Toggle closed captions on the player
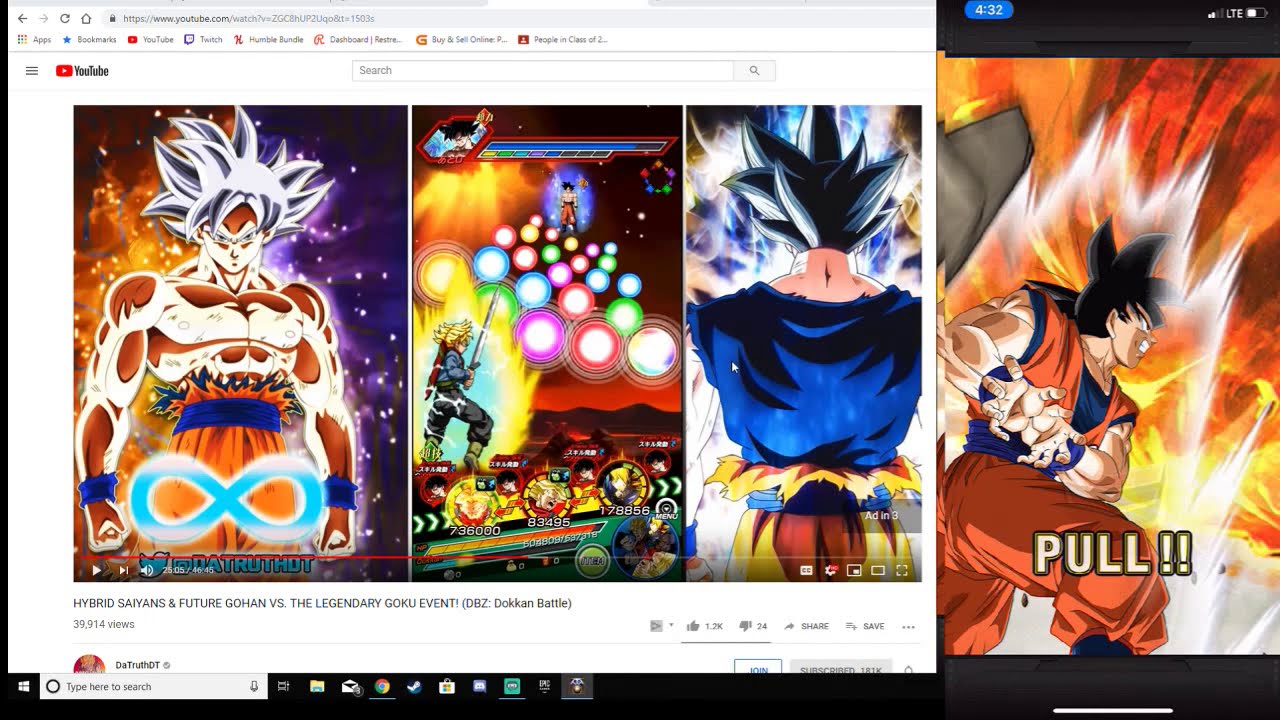Screen dimensions: 1280x720 pyautogui.click(x=806, y=570)
